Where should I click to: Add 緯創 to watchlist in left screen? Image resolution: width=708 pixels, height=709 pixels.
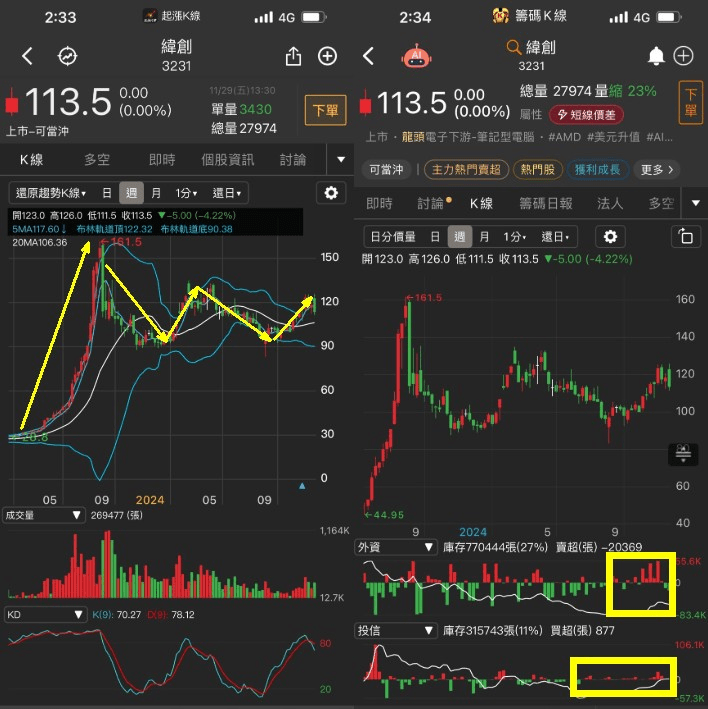(327, 57)
